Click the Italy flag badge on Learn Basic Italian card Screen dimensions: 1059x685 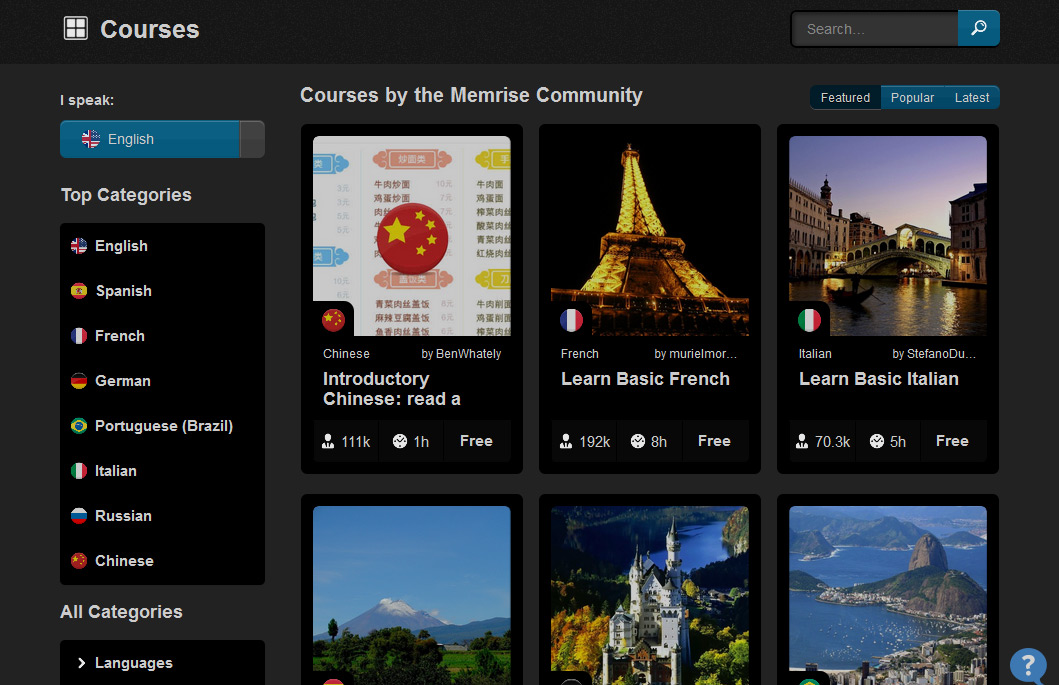point(809,320)
